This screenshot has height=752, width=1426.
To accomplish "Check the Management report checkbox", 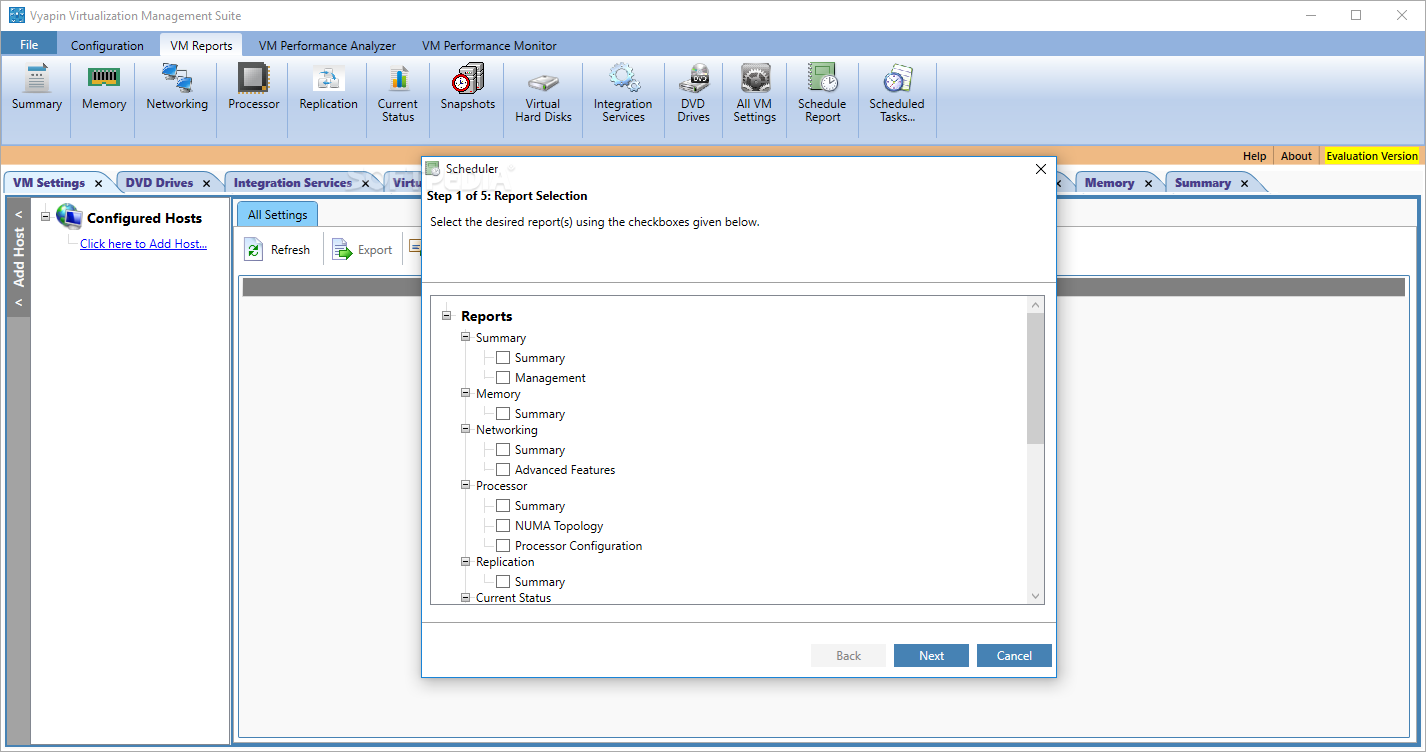I will pos(503,378).
